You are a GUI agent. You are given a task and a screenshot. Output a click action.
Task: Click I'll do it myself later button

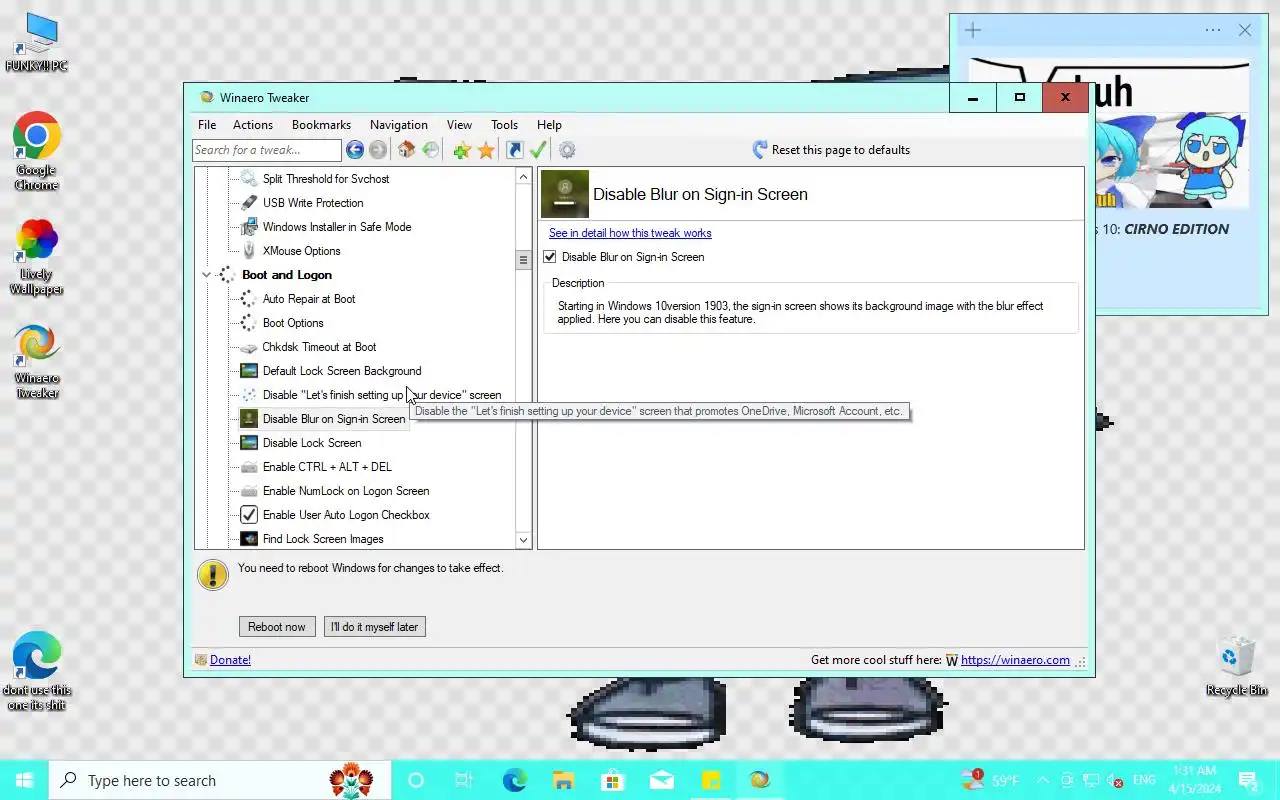(375, 627)
